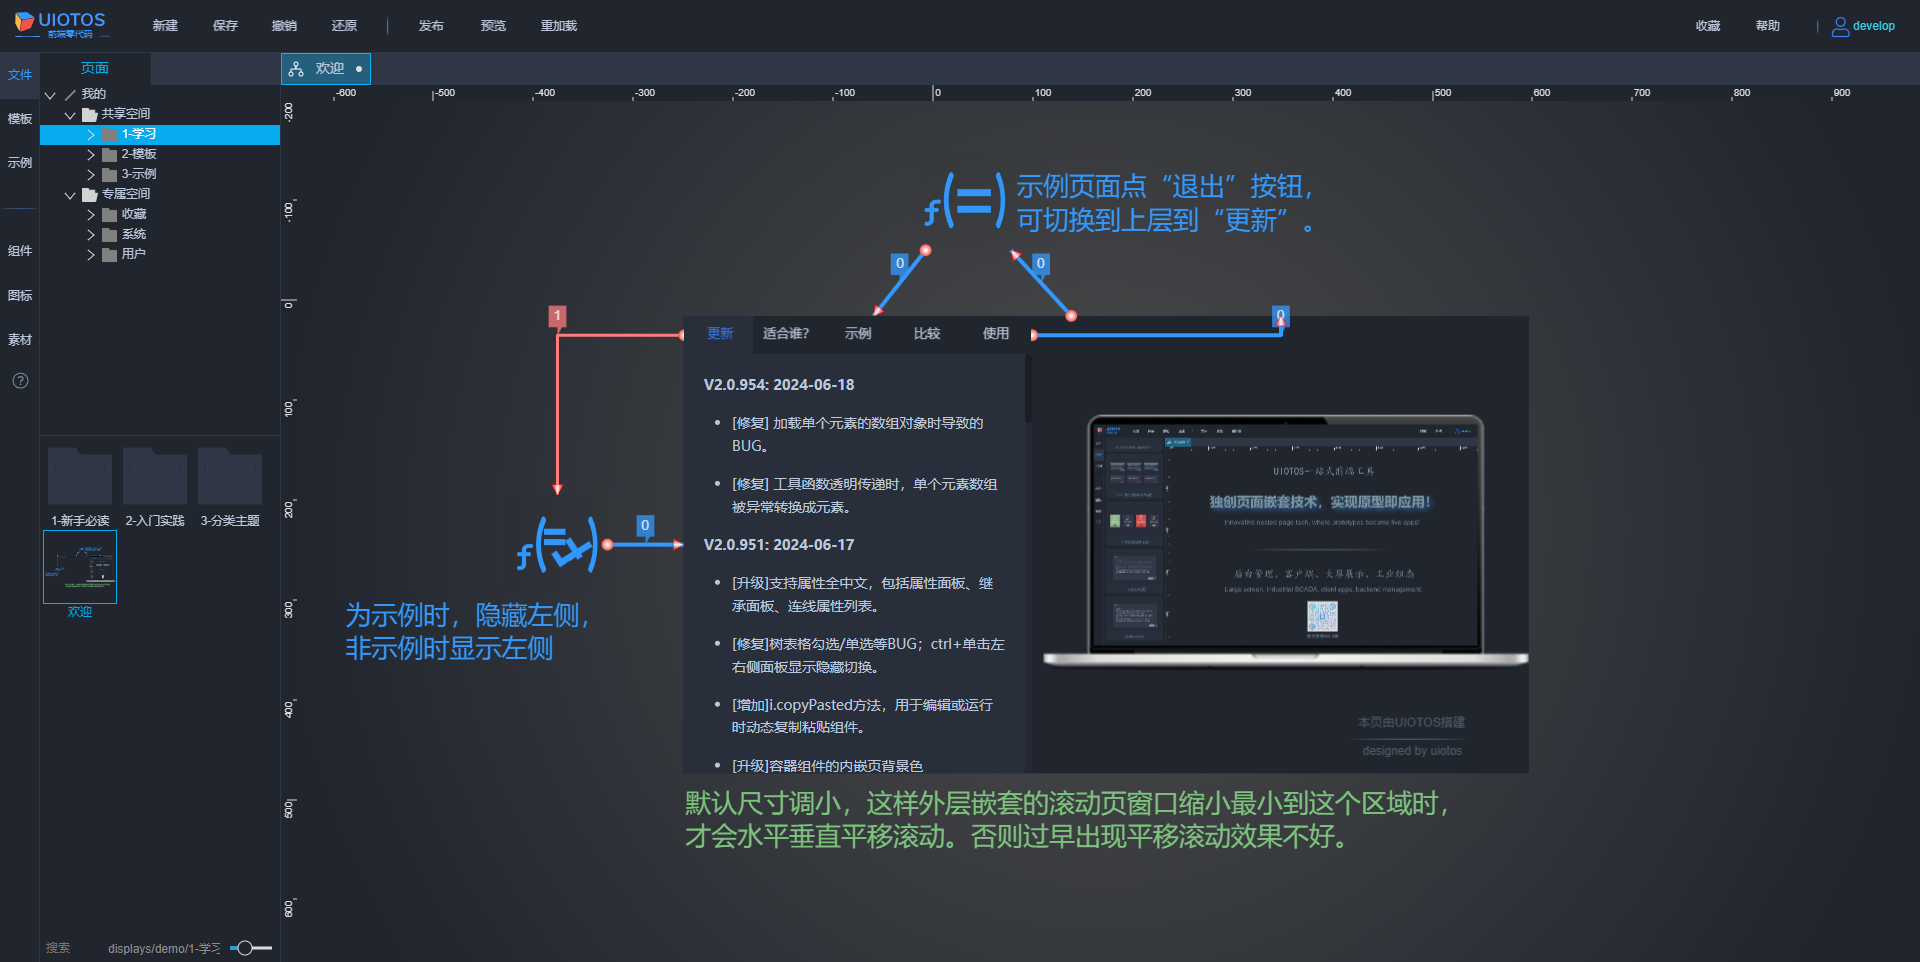Image resolution: width=1920 pixels, height=962 pixels.
Task: Switch to the 文件 sidebar panel
Action: pyautogui.click(x=20, y=75)
